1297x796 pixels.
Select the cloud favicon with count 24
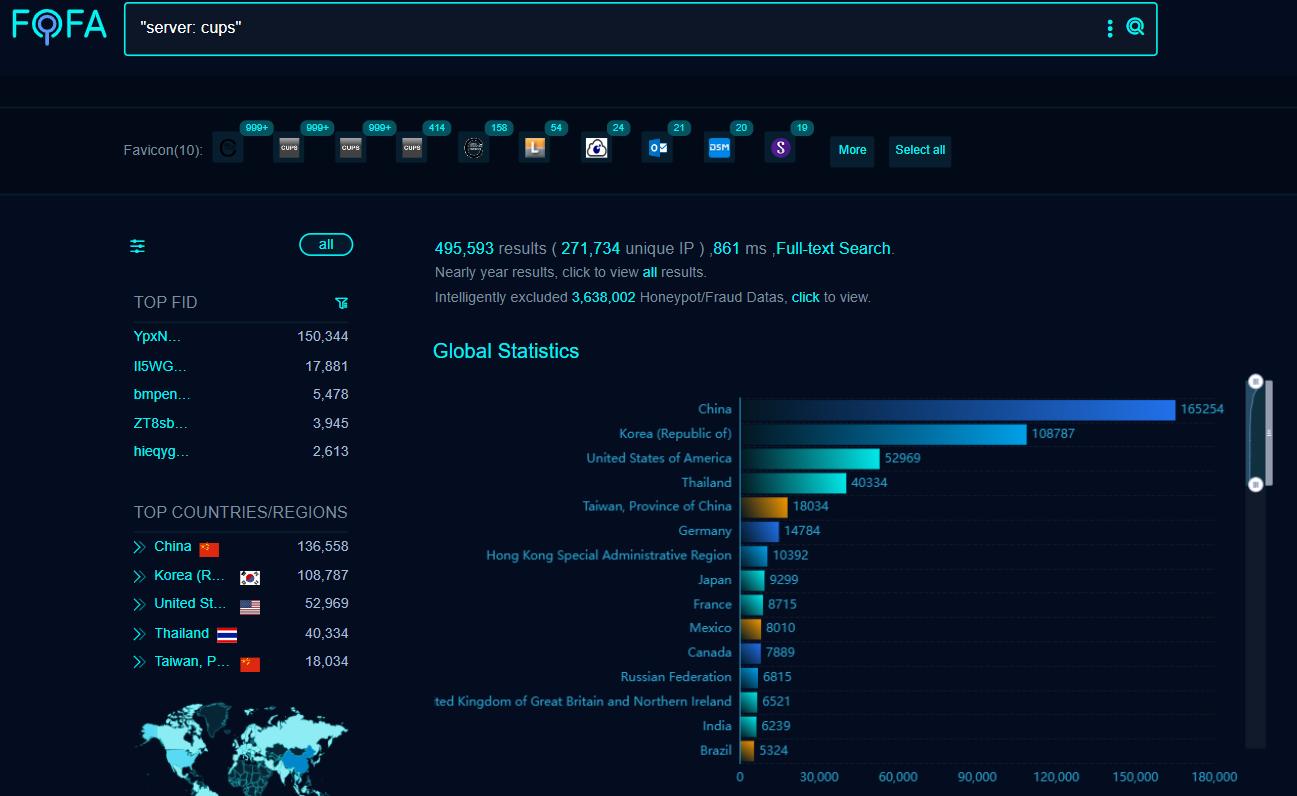597,149
